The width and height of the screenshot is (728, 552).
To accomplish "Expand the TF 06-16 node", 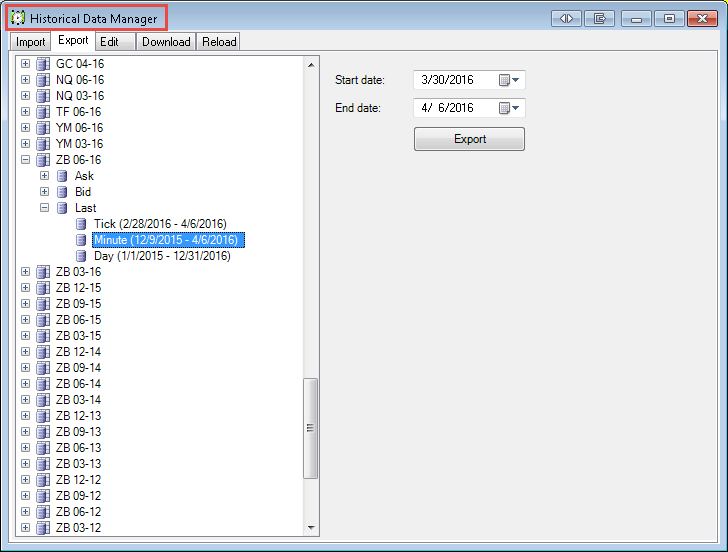I will [26, 112].
